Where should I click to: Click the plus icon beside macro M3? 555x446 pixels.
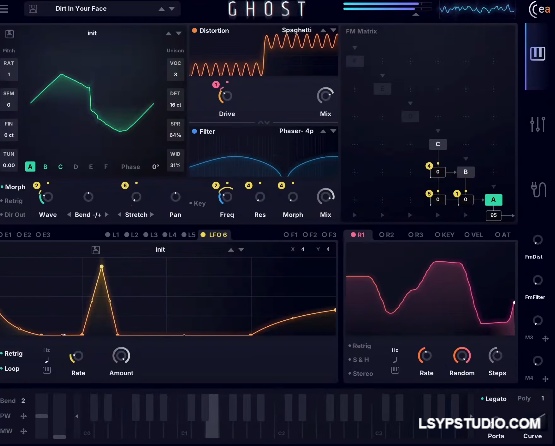tap(545, 339)
